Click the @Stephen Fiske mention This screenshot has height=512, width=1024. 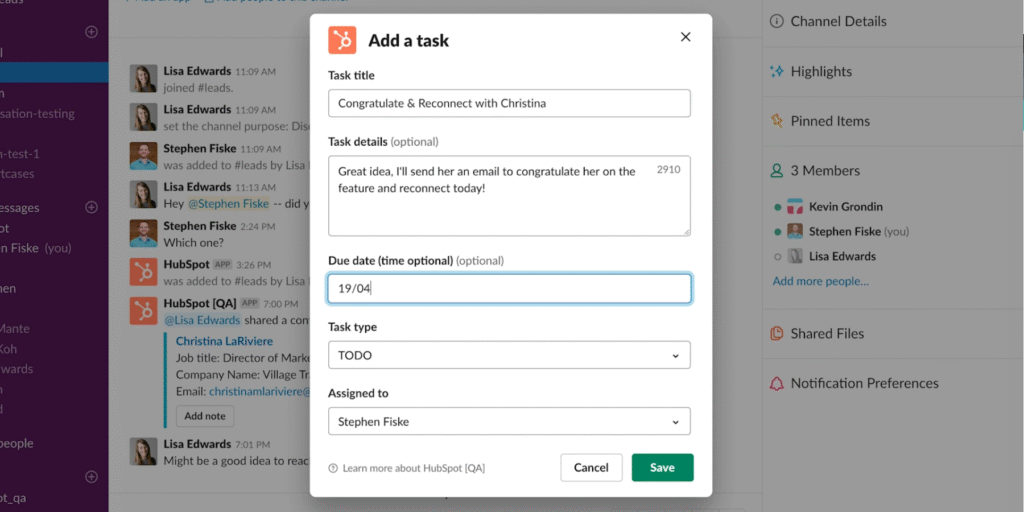coord(229,204)
